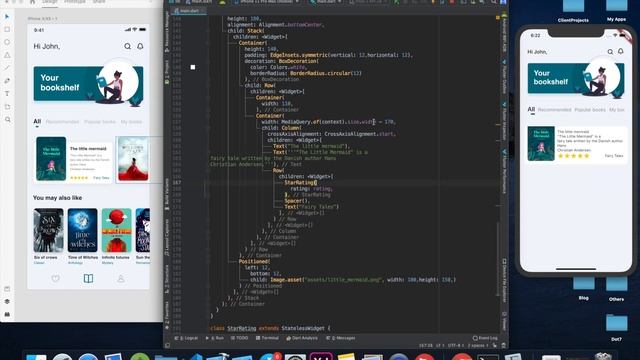Select 'Recommended' tab in XD mockup
Image resolution: width=640 pixels, height=360 pixels.
coord(62,122)
